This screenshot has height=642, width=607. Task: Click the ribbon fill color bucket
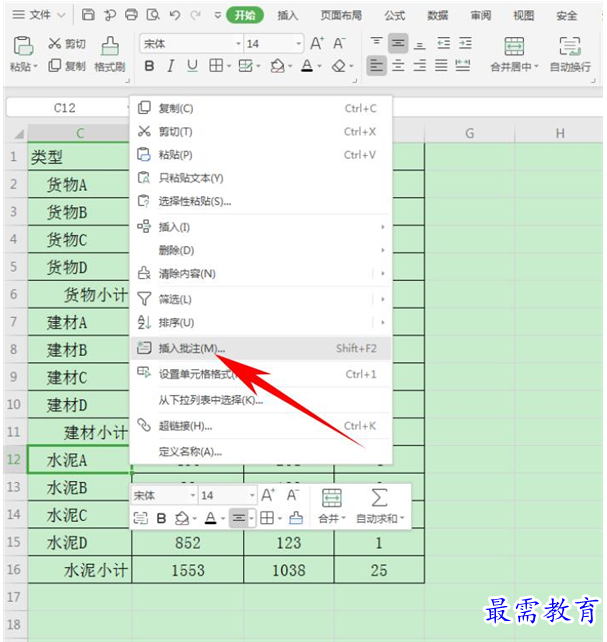click(x=278, y=66)
